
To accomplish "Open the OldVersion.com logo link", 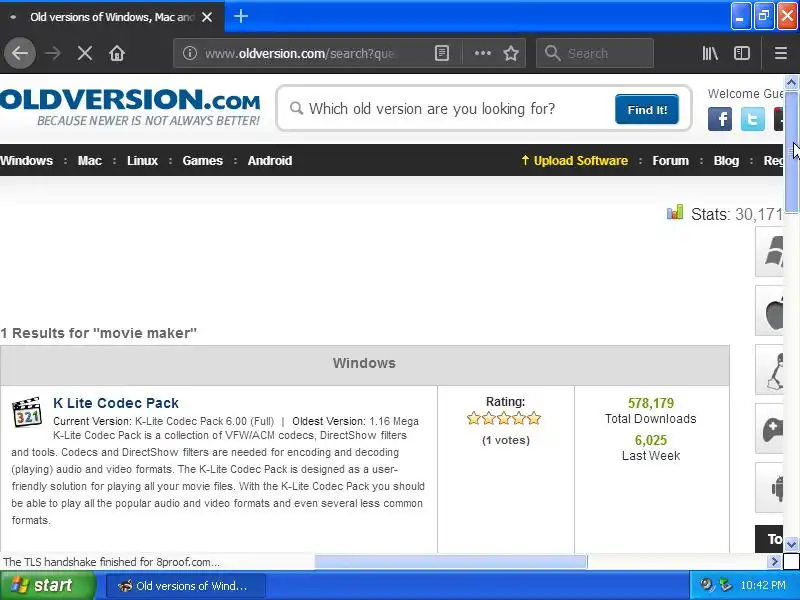I will click(x=130, y=107).
